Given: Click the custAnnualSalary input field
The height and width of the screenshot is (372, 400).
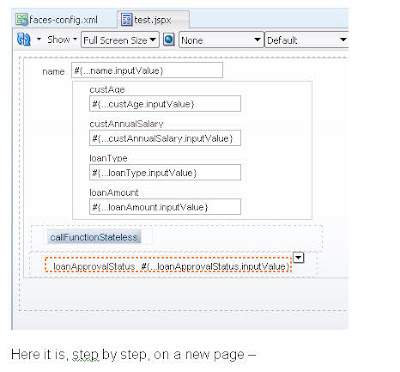Looking at the screenshot, I should coord(165,138).
